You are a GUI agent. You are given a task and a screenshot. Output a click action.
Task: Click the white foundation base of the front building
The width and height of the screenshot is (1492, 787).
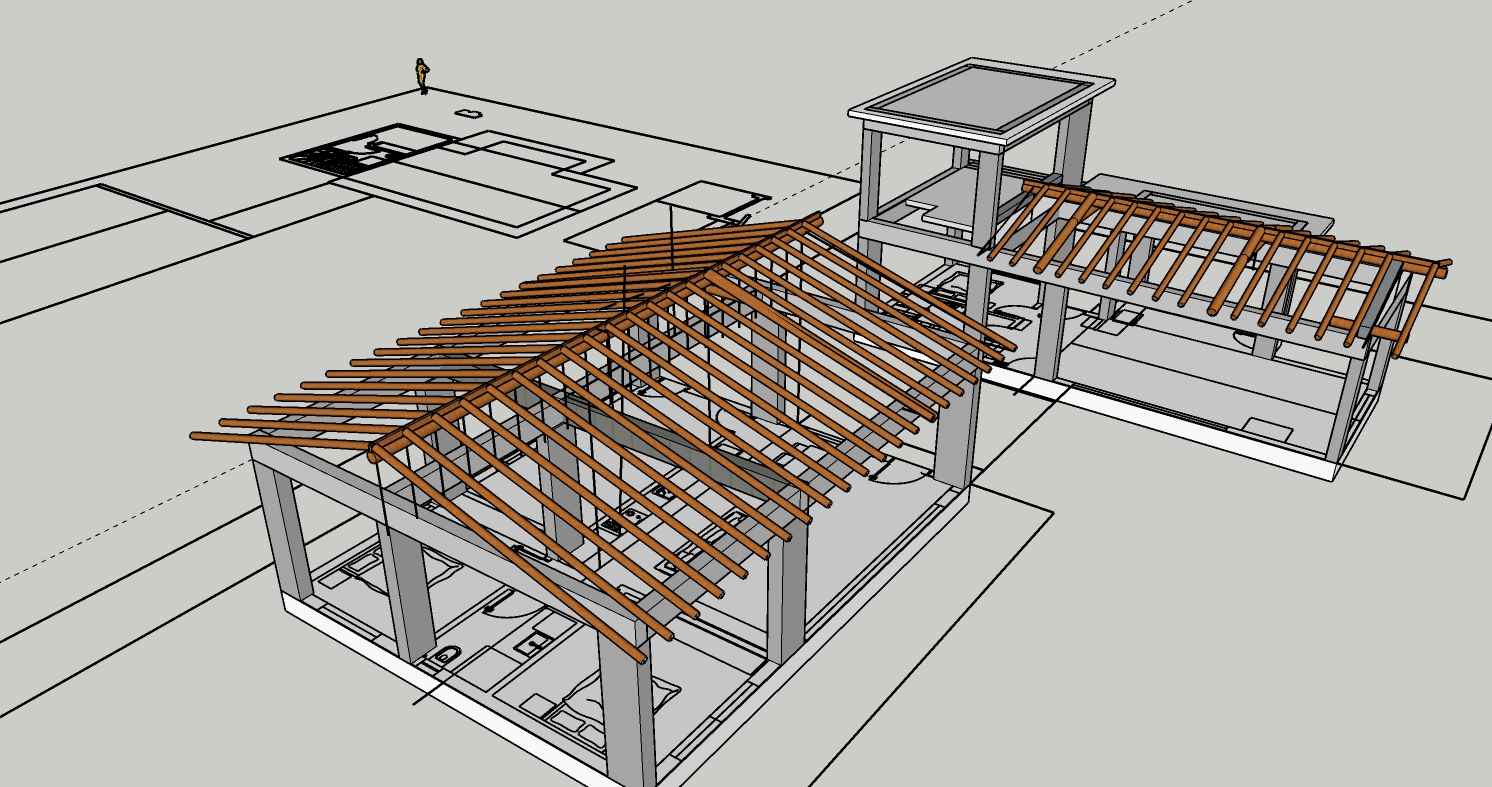pyautogui.click(x=450, y=700)
